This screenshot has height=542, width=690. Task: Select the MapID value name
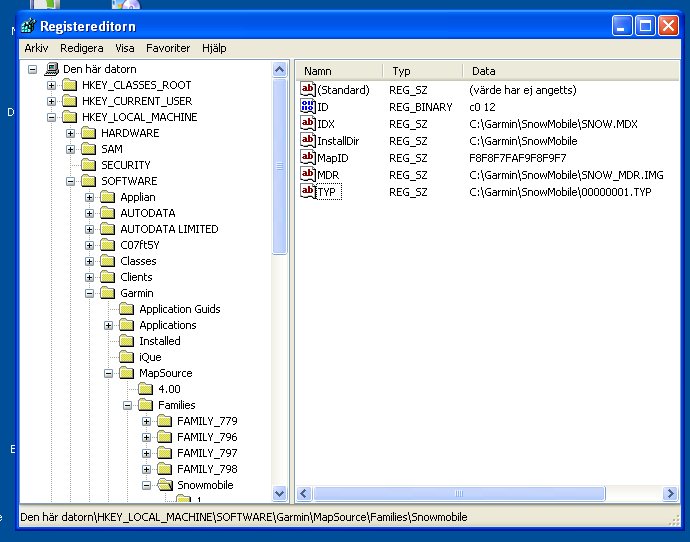pos(333,158)
